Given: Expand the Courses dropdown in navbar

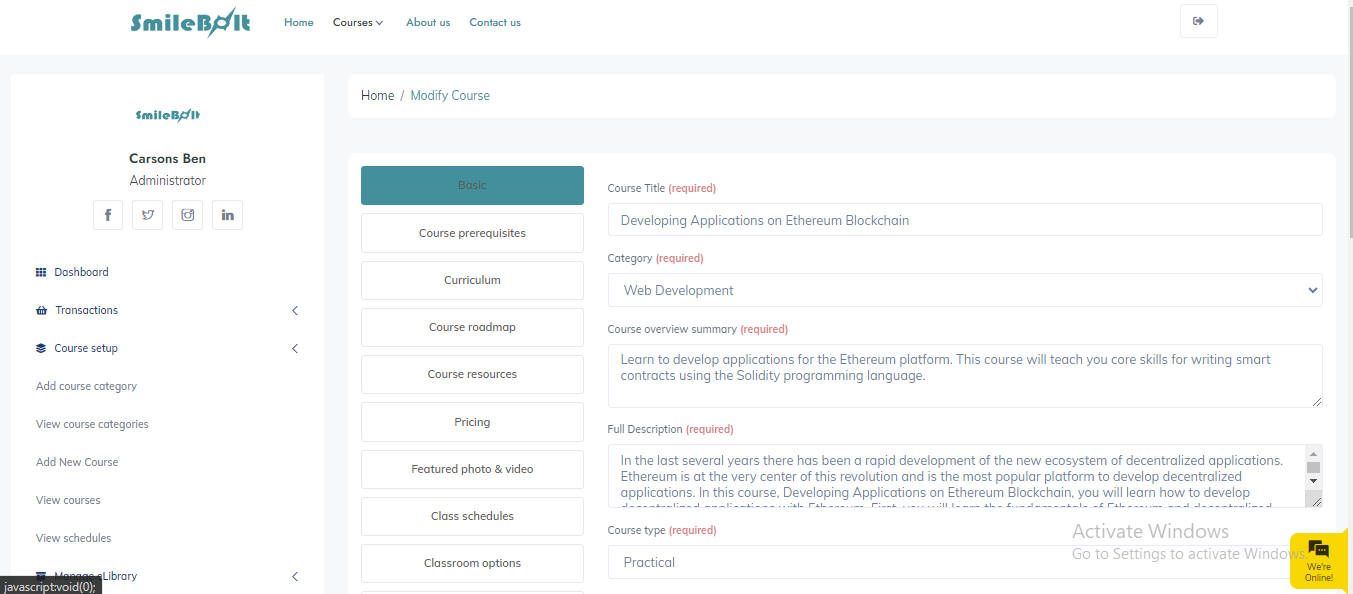Looking at the screenshot, I should [358, 22].
